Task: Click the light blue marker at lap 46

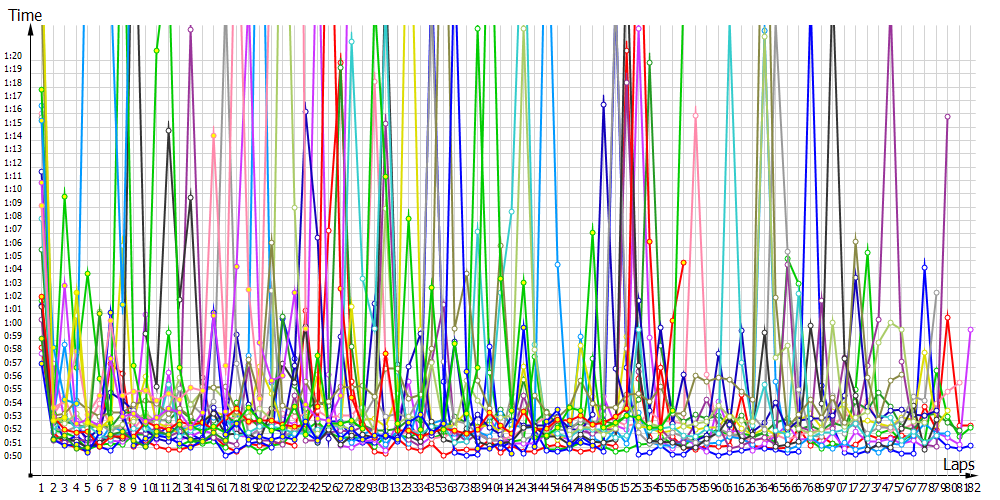Action: point(557,264)
